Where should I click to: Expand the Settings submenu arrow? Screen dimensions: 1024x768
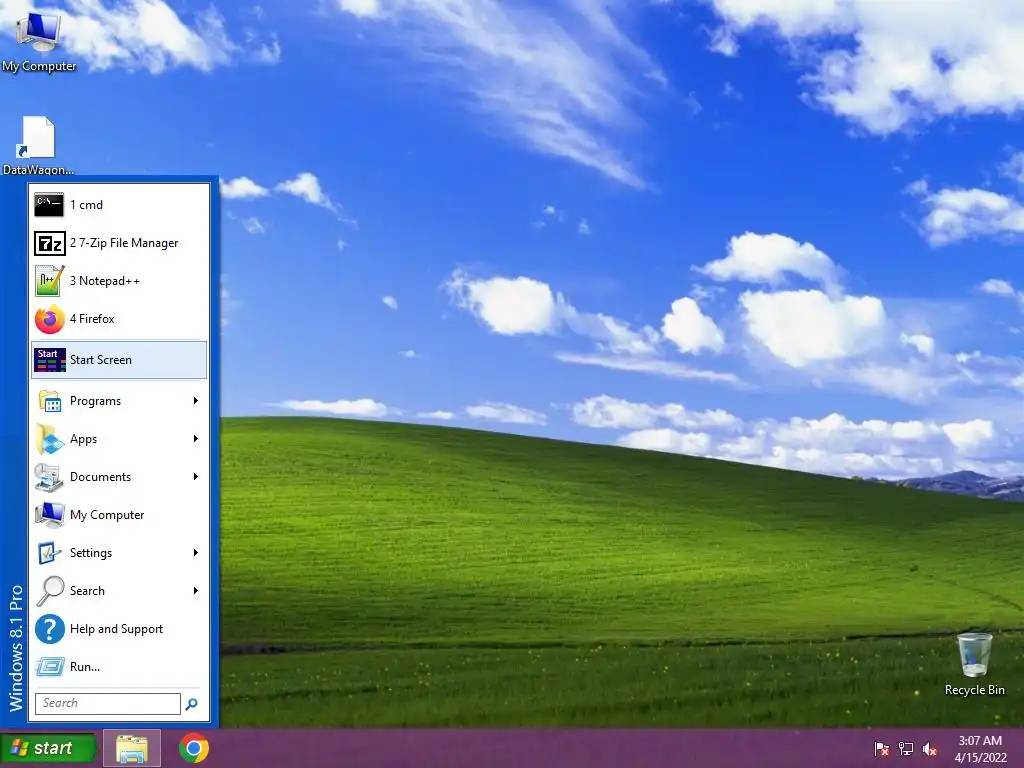[195, 553]
